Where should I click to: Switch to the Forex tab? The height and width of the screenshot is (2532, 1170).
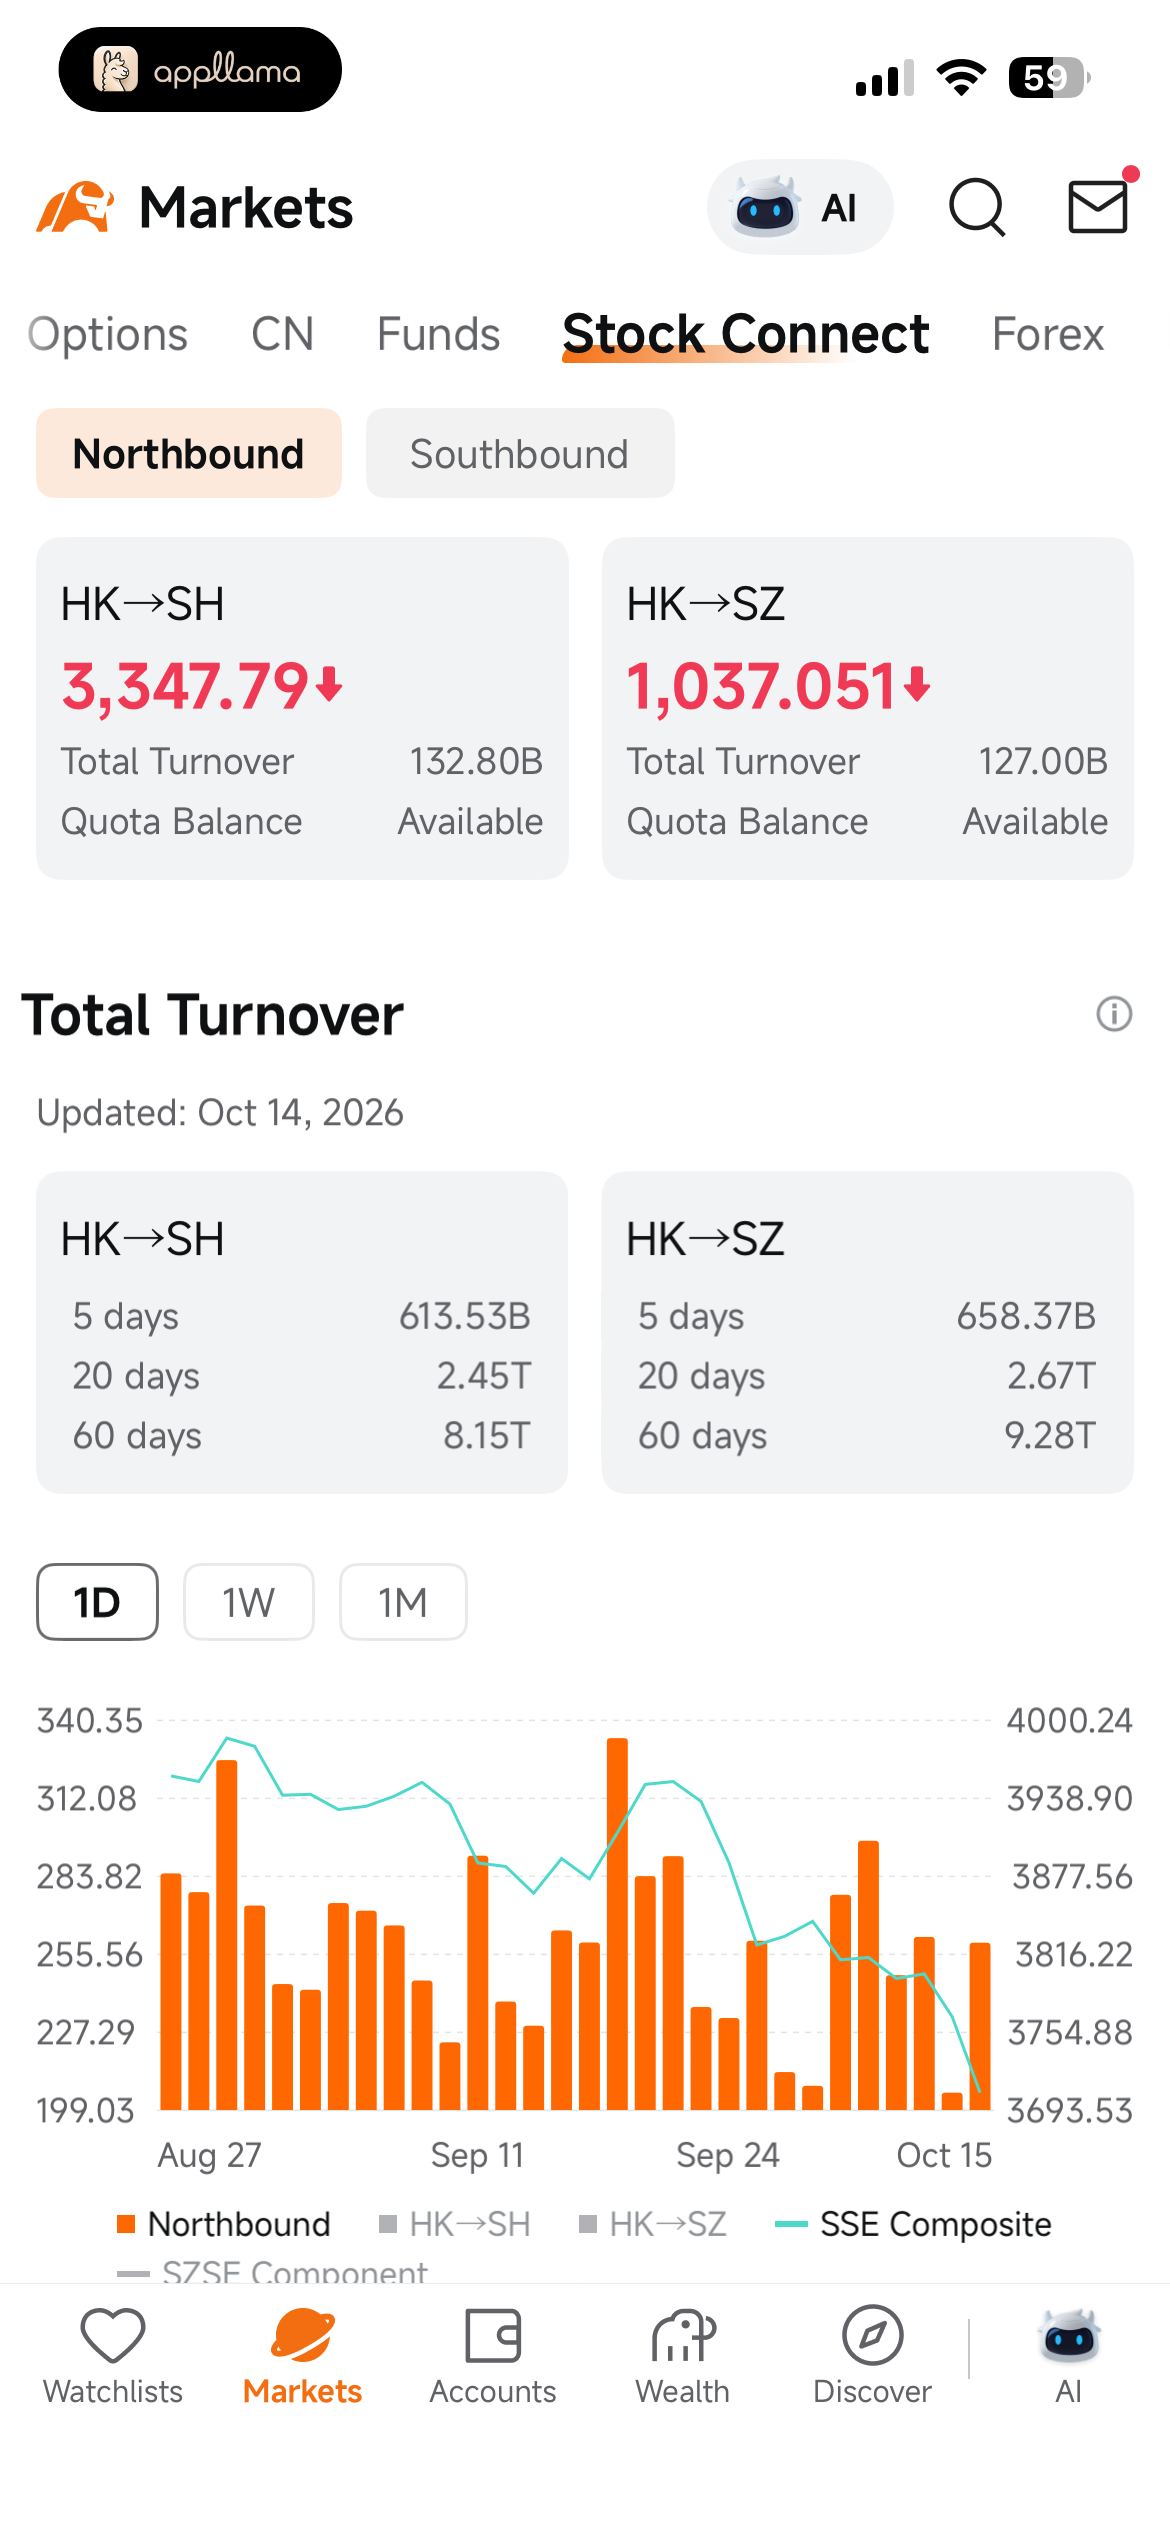coord(1048,334)
